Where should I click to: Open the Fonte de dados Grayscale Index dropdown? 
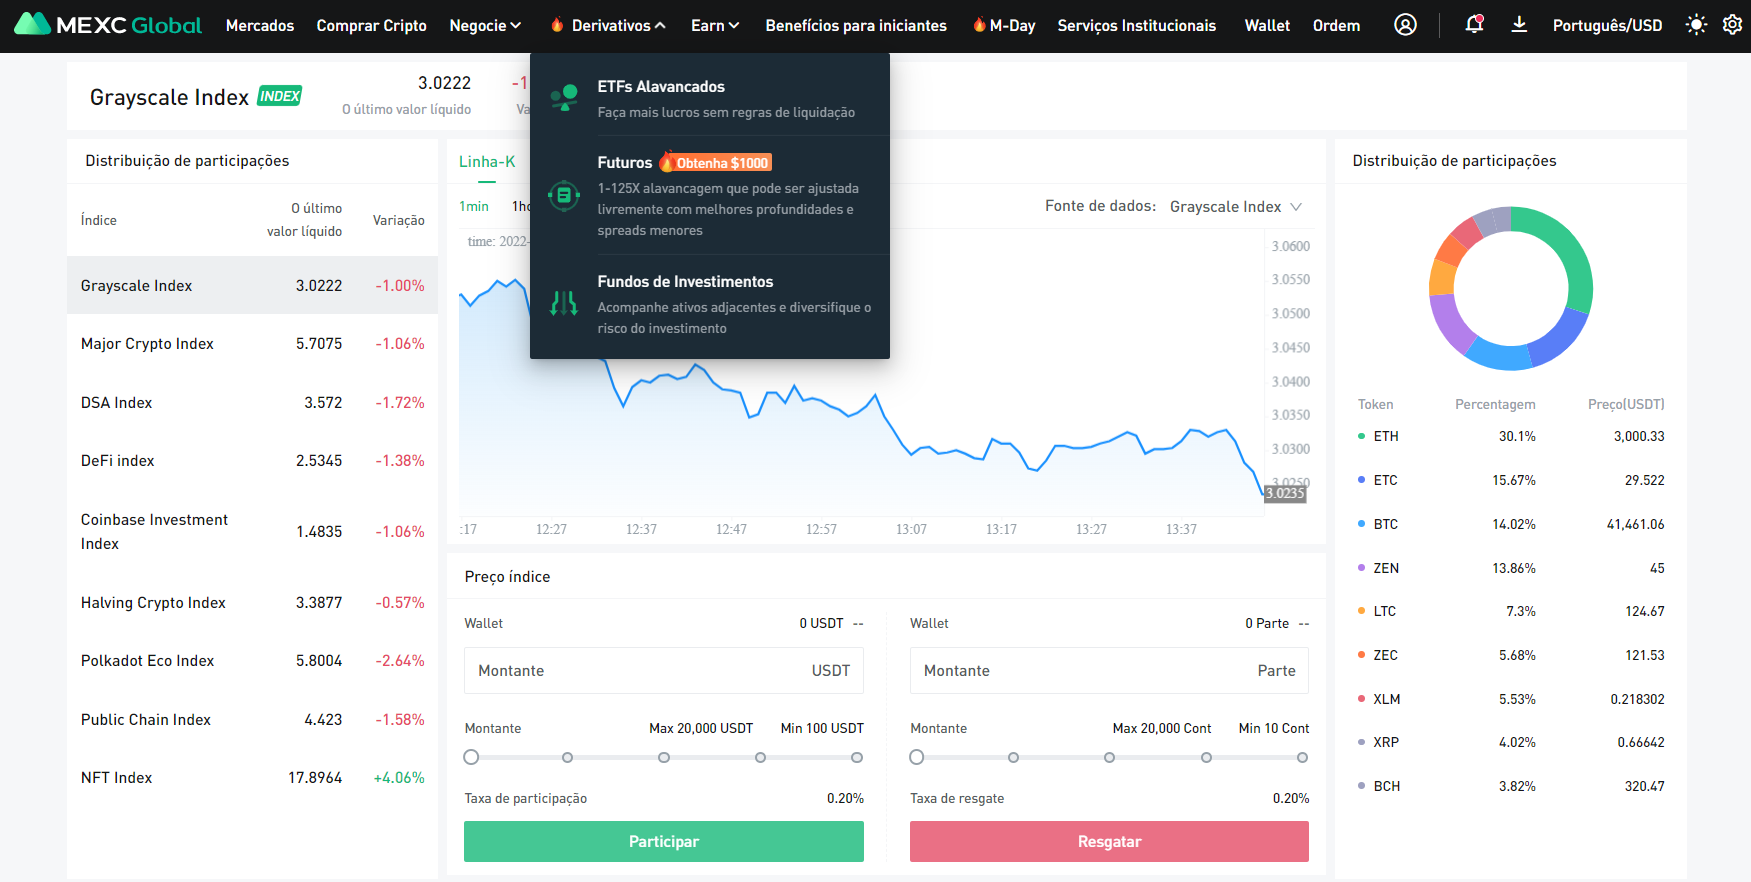tap(1236, 207)
